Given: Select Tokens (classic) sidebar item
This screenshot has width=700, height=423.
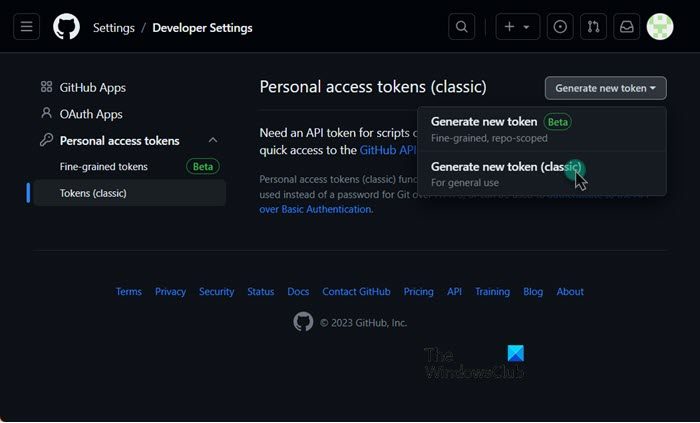Looking at the screenshot, I should point(93,193).
